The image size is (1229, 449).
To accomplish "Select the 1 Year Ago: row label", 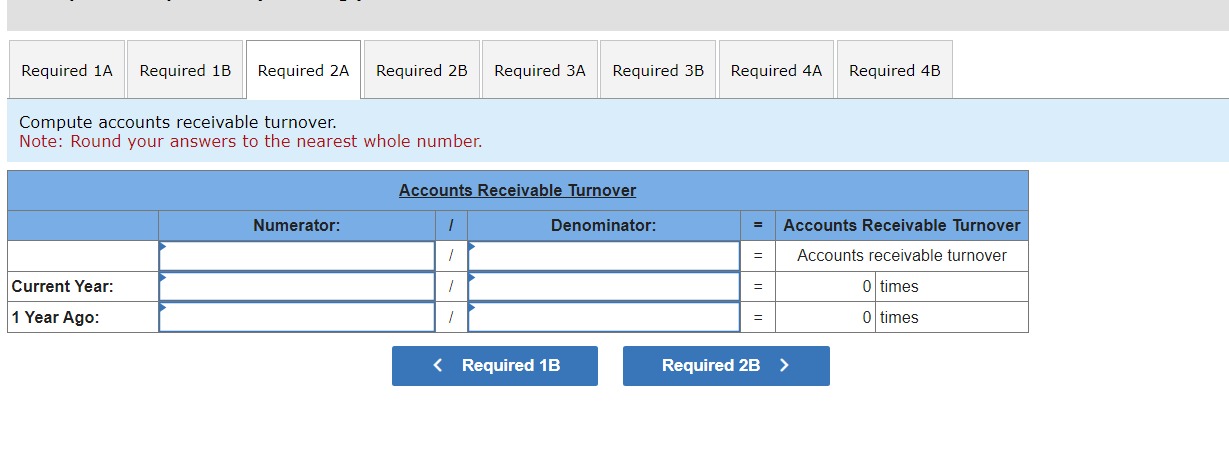I will pos(55,318).
